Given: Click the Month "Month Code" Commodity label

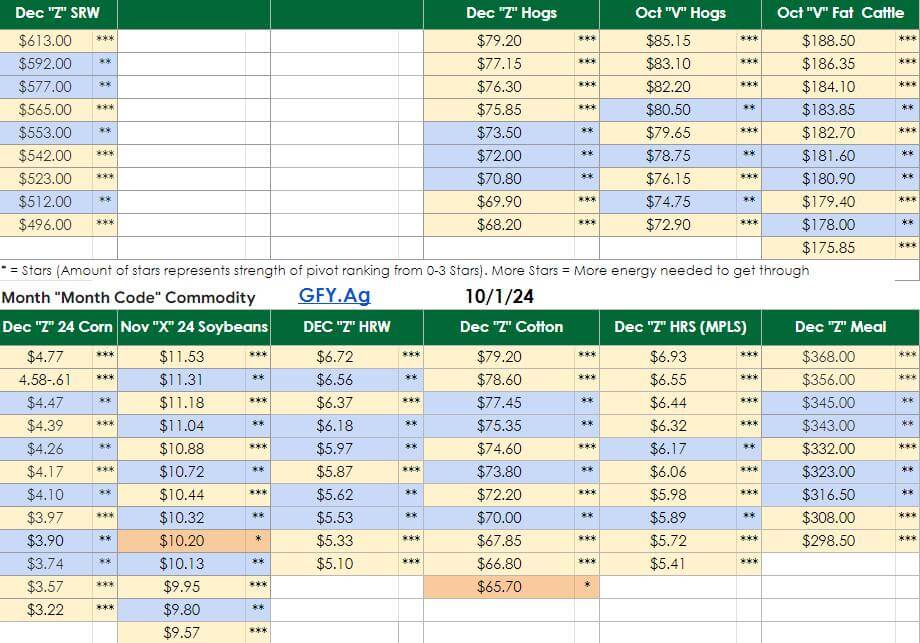Looking at the screenshot, I should tap(128, 297).
